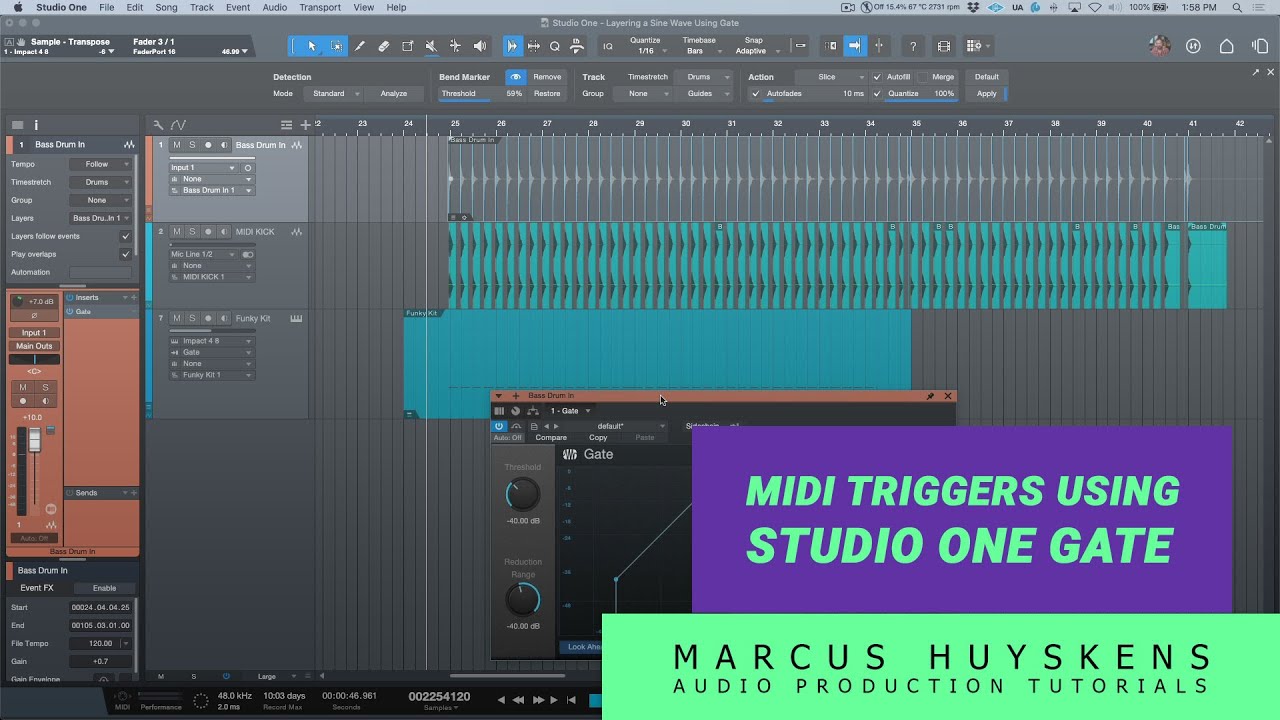Open the Song menu
The image size is (1280, 720).
[166, 7]
